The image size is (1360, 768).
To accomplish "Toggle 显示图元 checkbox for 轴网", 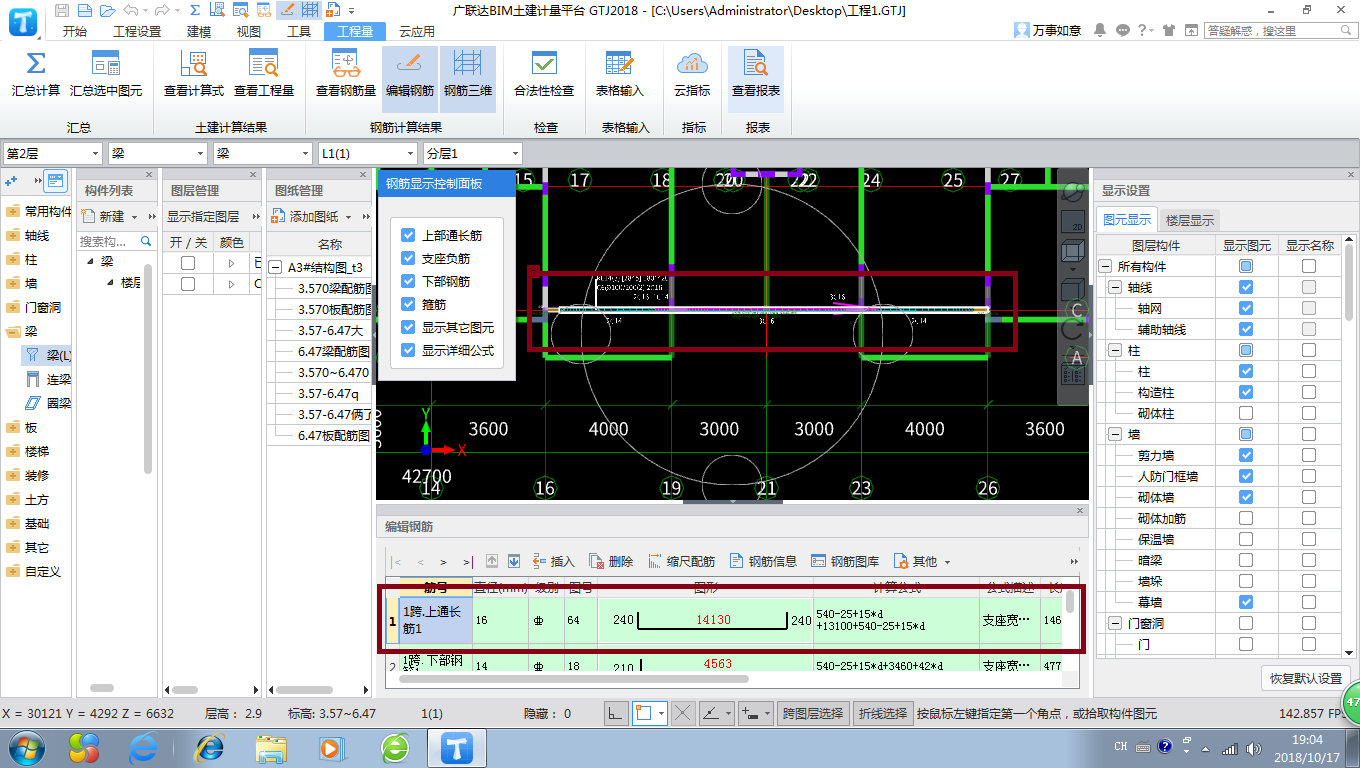I will click(x=1246, y=308).
